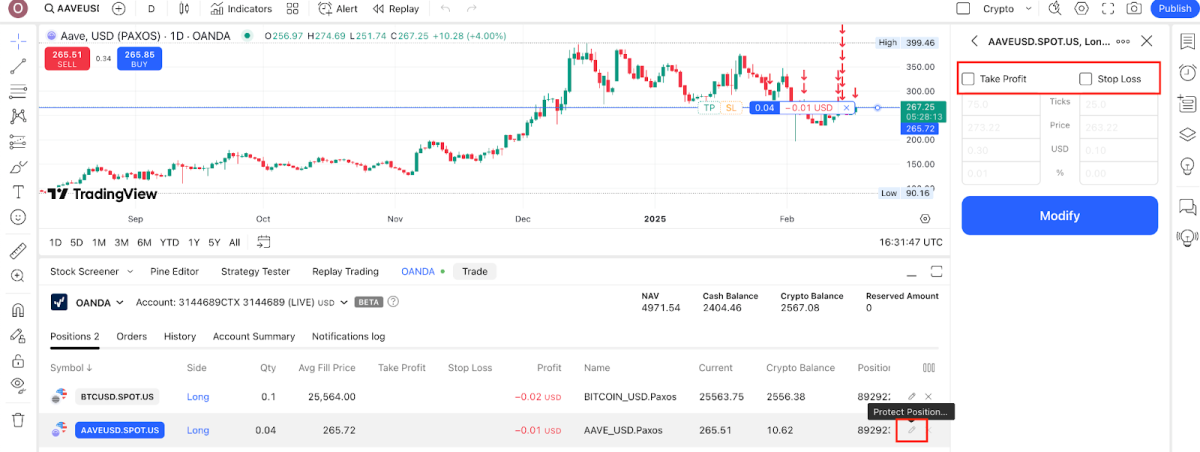The width and height of the screenshot is (1200, 452).
Task: Open order panel three-dots menu
Action: click(1123, 42)
